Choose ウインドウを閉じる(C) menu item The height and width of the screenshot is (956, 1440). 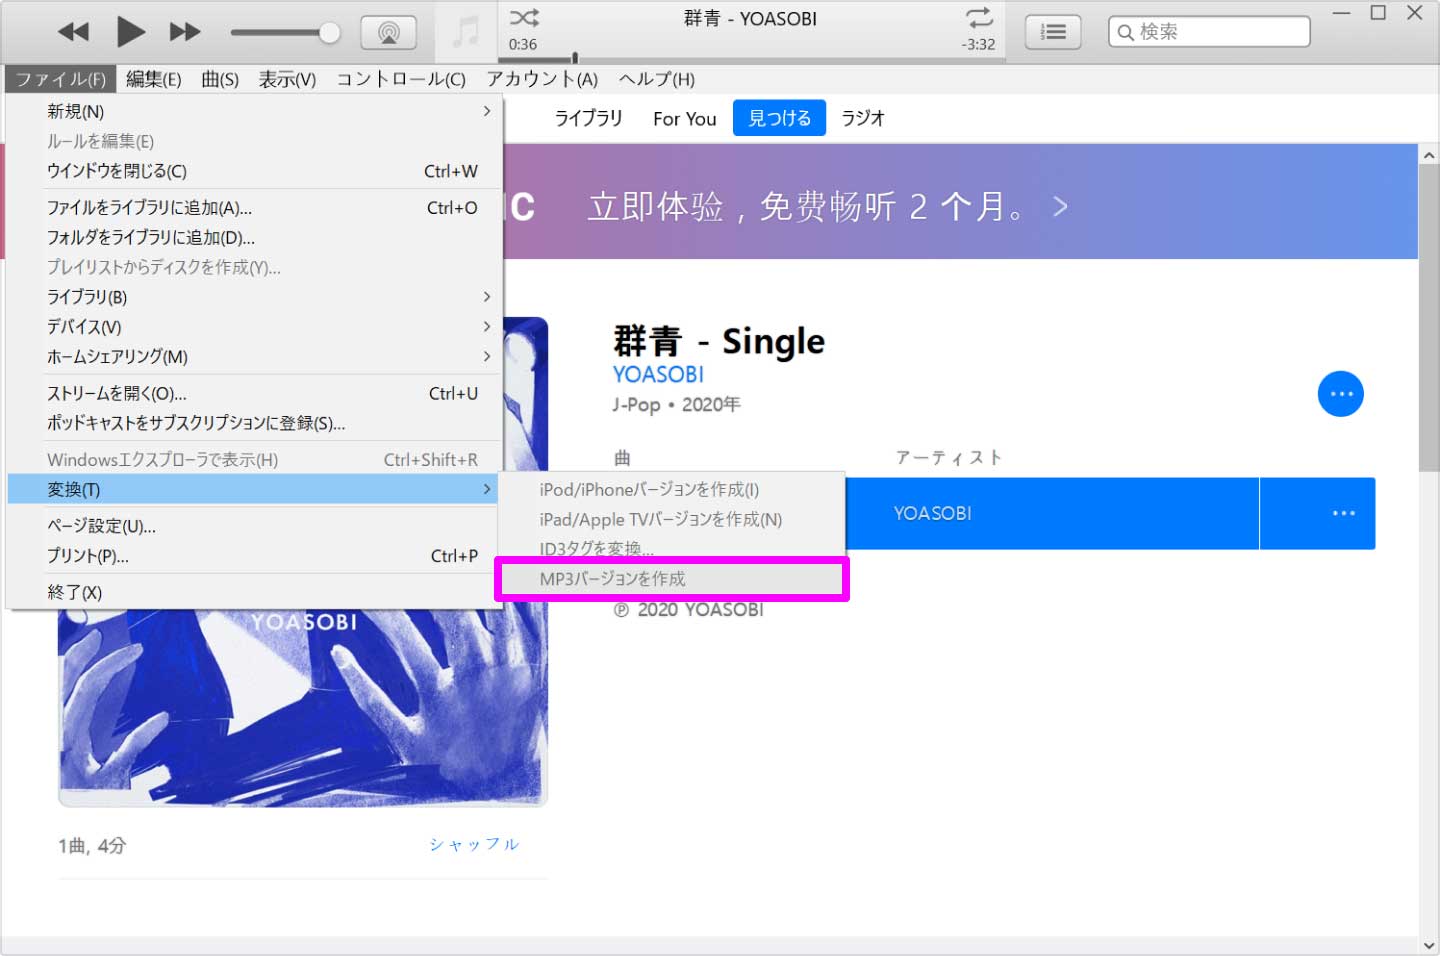pyautogui.click(x=254, y=171)
